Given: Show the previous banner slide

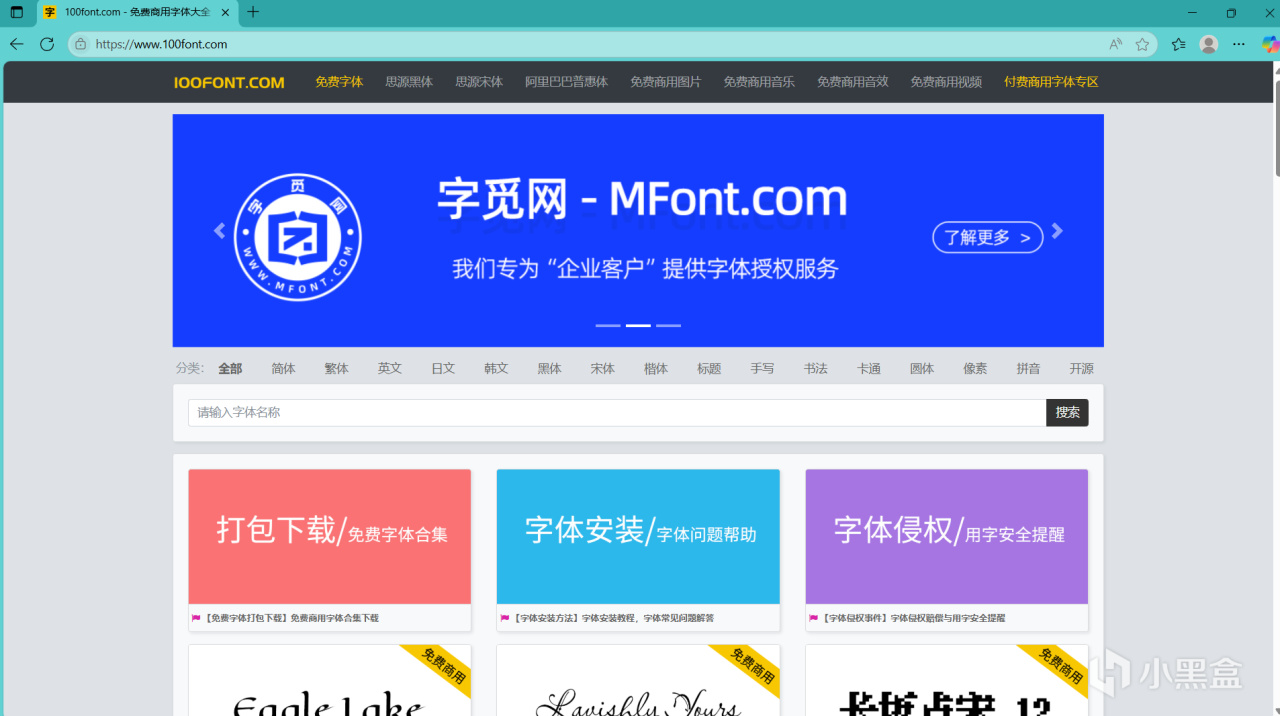Looking at the screenshot, I should coord(220,231).
